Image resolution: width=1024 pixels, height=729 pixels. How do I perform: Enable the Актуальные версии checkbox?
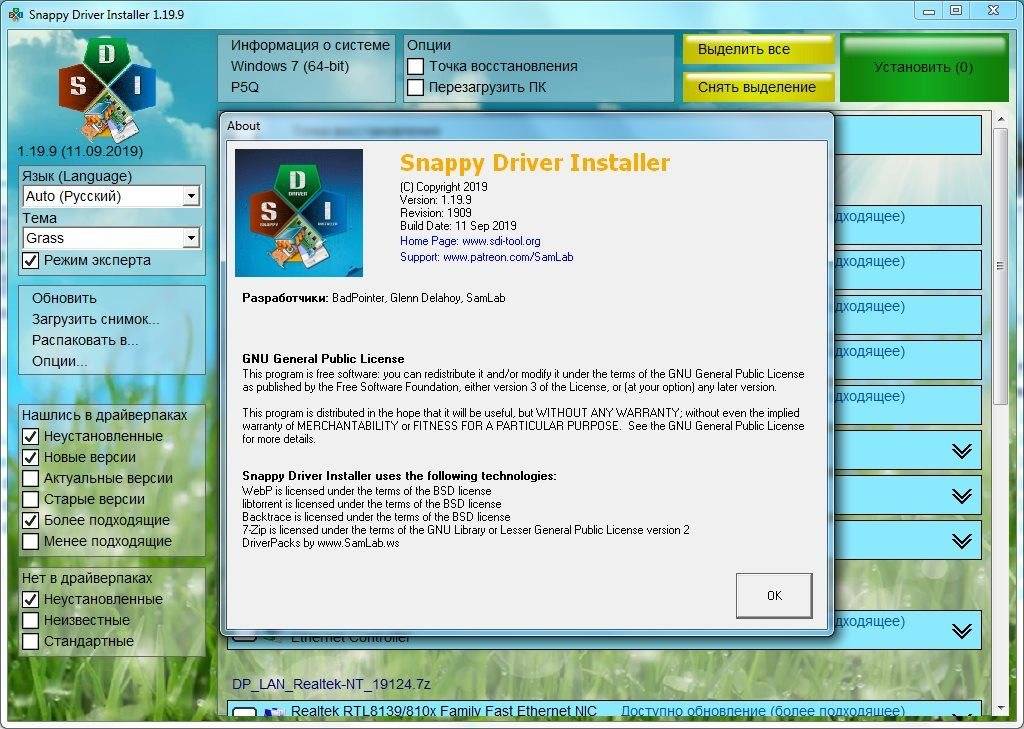(x=31, y=478)
